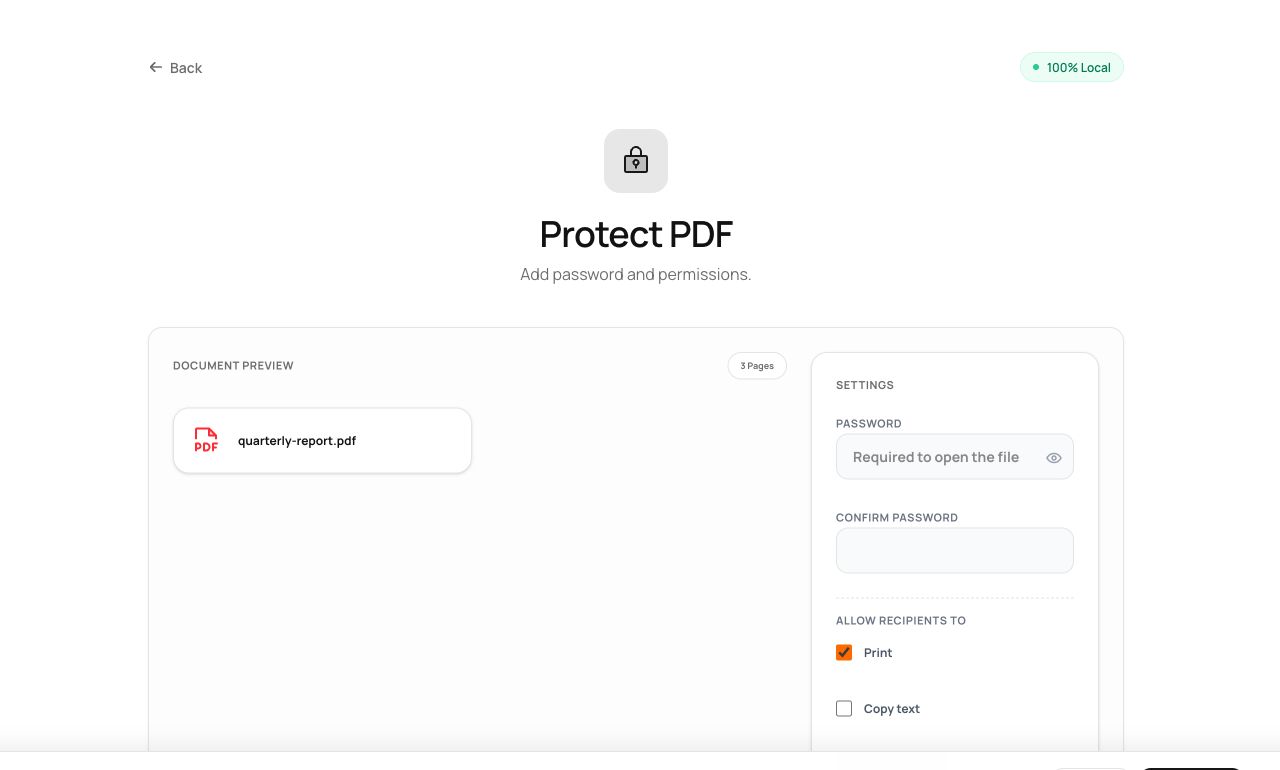The height and width of the screenshot is (770, 1280).
Task: Click the Settings panel heading
Action: click(x=865, y=385)
